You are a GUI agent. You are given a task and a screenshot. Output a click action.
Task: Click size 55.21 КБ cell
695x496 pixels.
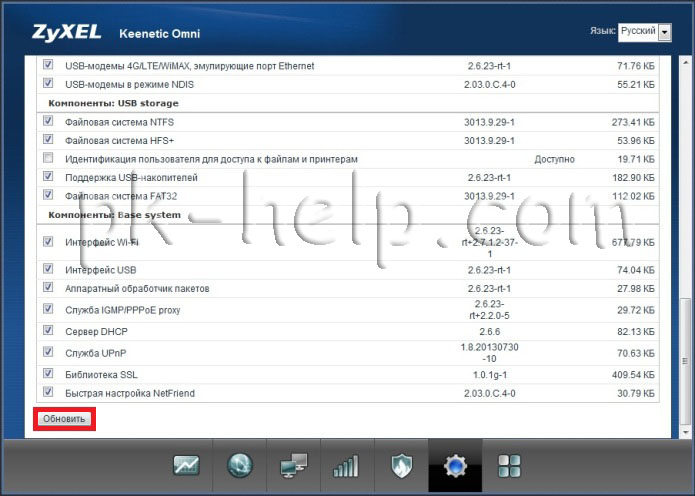[636, 85]
